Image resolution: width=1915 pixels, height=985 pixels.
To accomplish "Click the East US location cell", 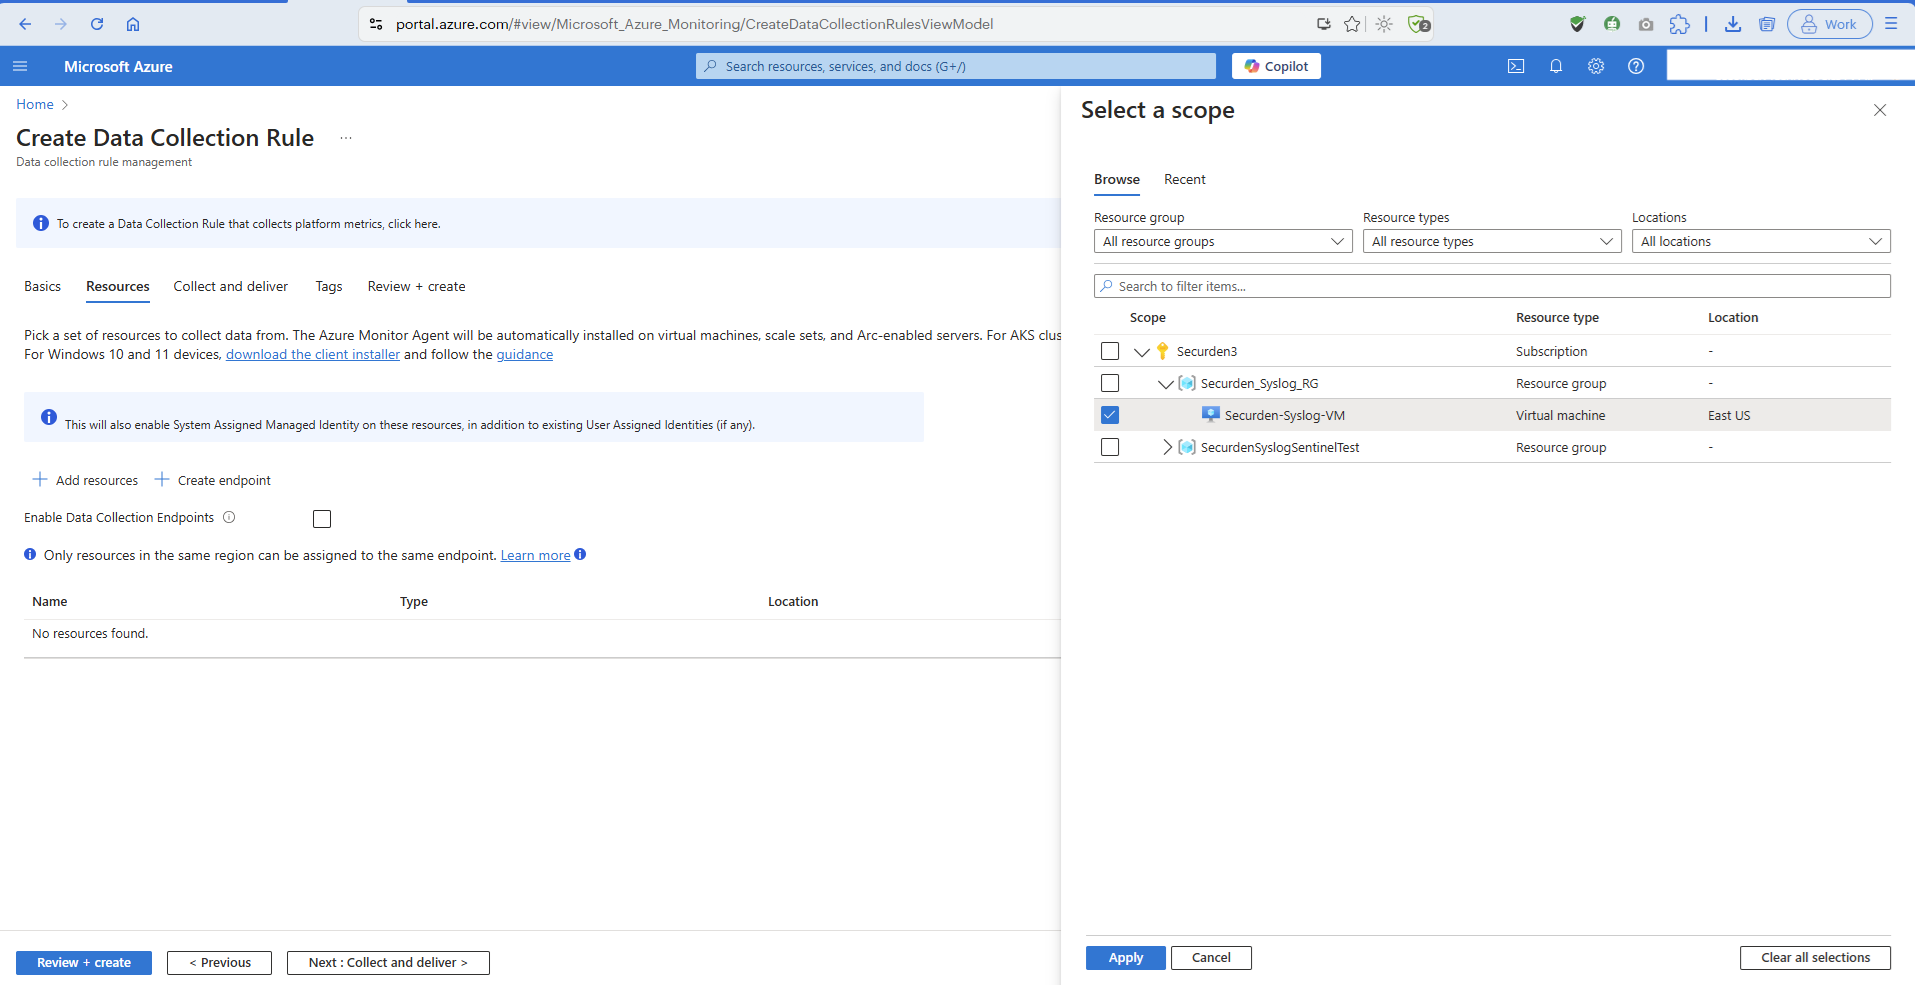I will (x=1729, y=415).
